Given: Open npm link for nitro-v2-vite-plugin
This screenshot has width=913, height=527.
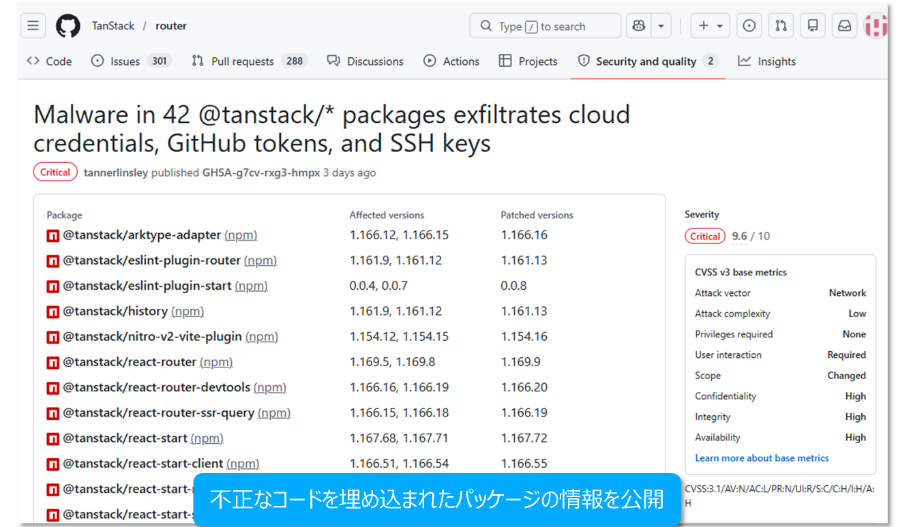Looking at the screenshot, I should (x=261, y=337).
